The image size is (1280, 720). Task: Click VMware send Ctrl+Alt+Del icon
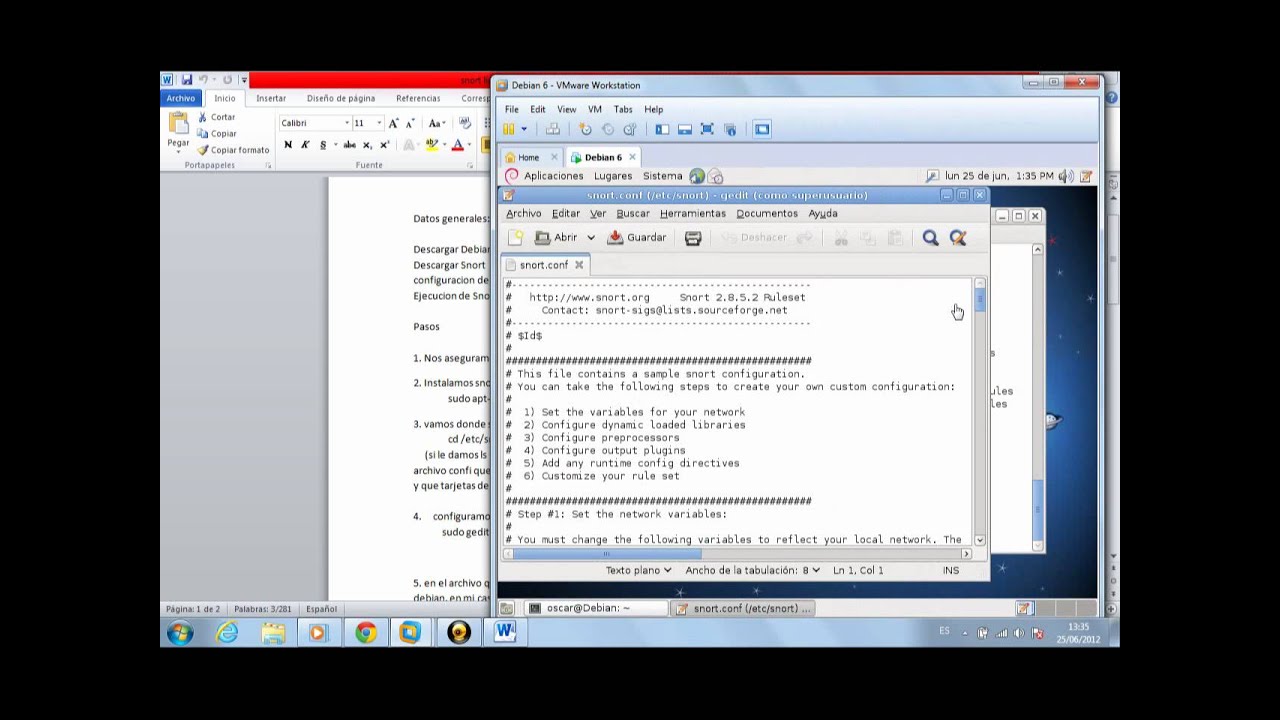pos(552,129)
